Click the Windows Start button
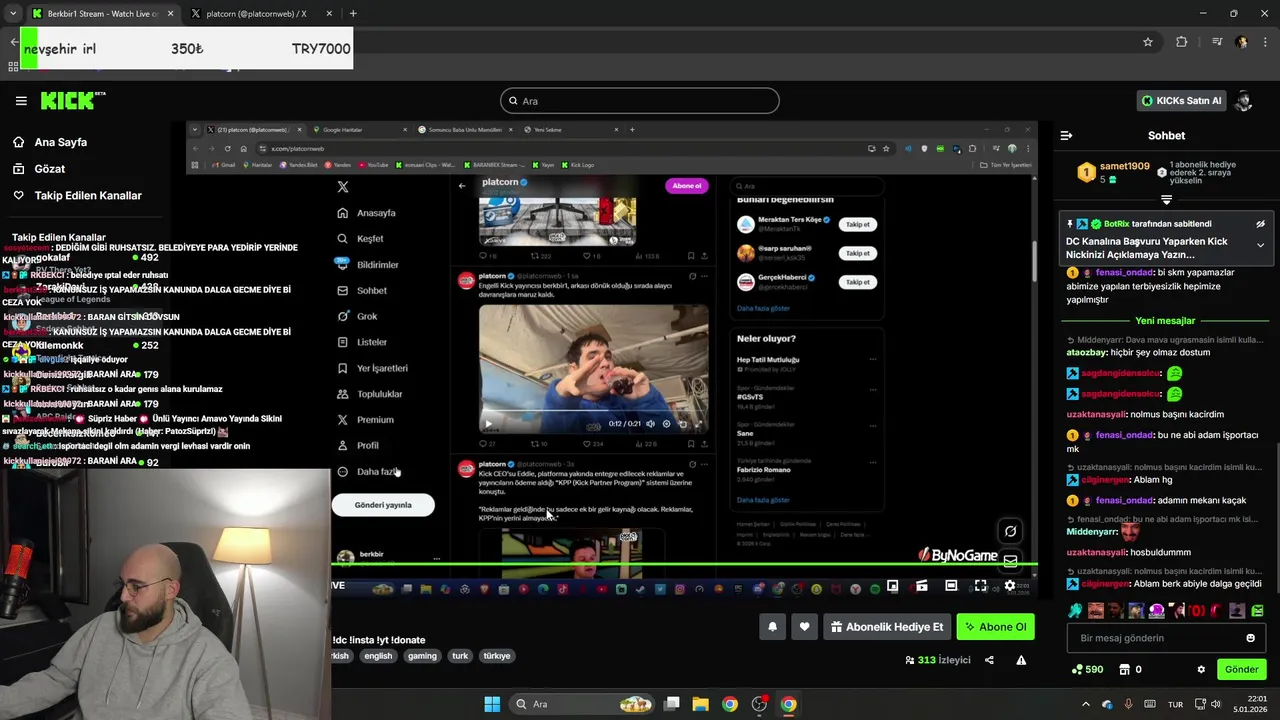Screen dimensions: 1280x720 coord(492,704)
